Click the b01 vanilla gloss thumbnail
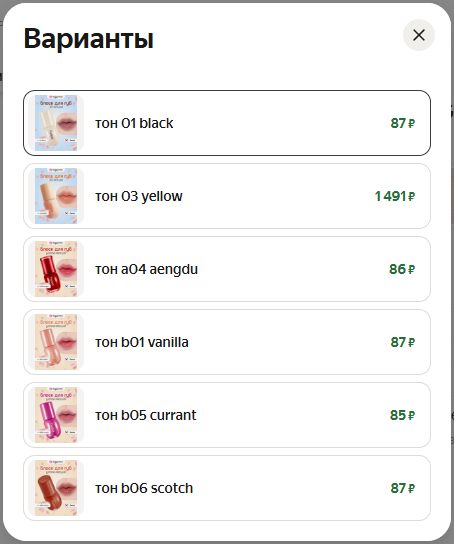This screenshot has height=544, width=454. (x=56, y=342)
